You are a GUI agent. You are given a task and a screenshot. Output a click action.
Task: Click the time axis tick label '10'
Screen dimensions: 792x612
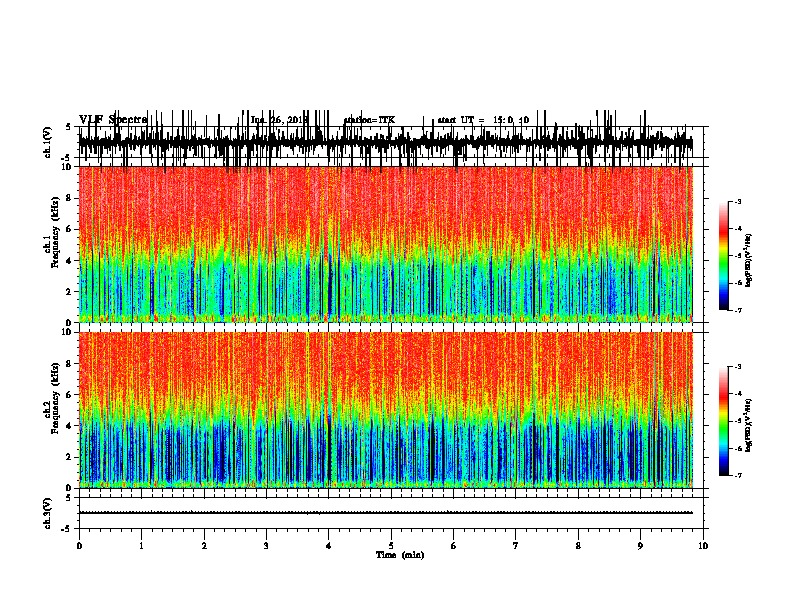(703, 546)
